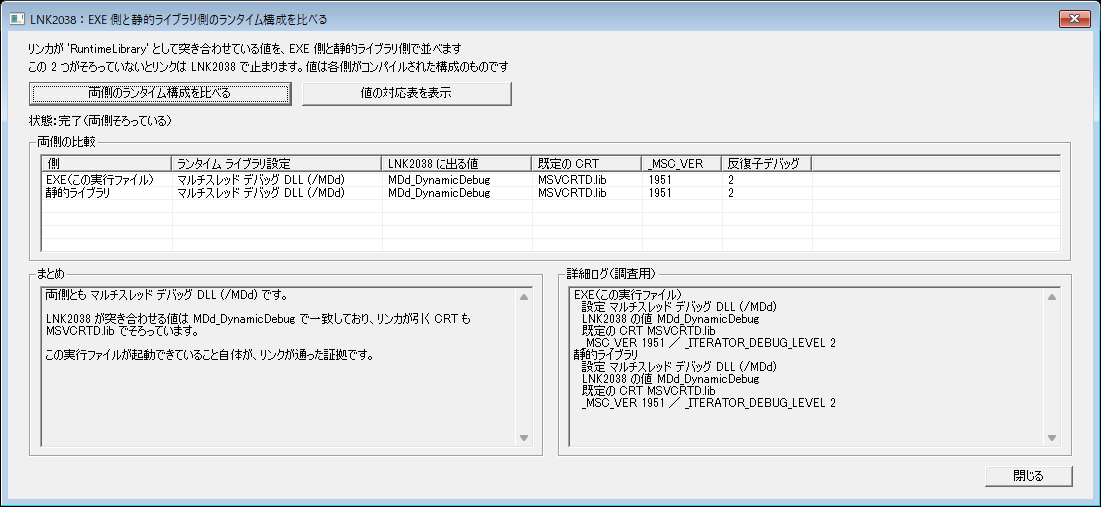Click scroll down arrow in まとめ box
The width and height of the screenshot is (1101, 507).
(523, 437)
